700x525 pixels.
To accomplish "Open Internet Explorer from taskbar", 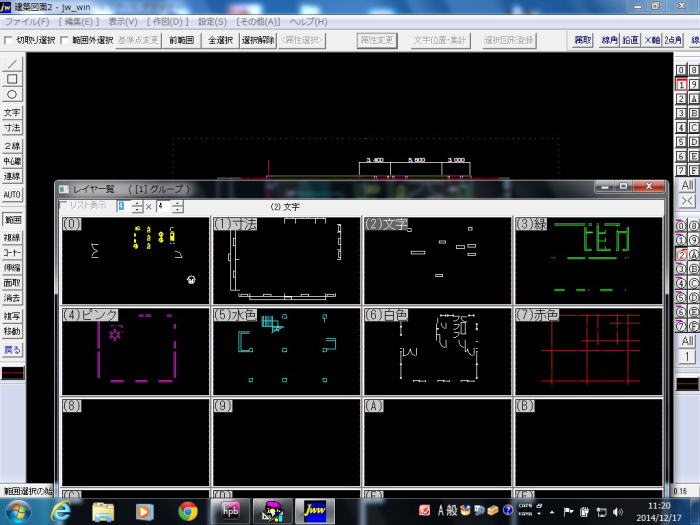I will (x=60, y=512).
